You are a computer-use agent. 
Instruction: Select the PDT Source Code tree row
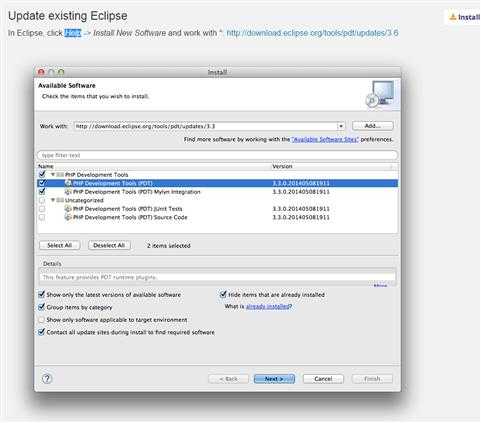point(218,217)
